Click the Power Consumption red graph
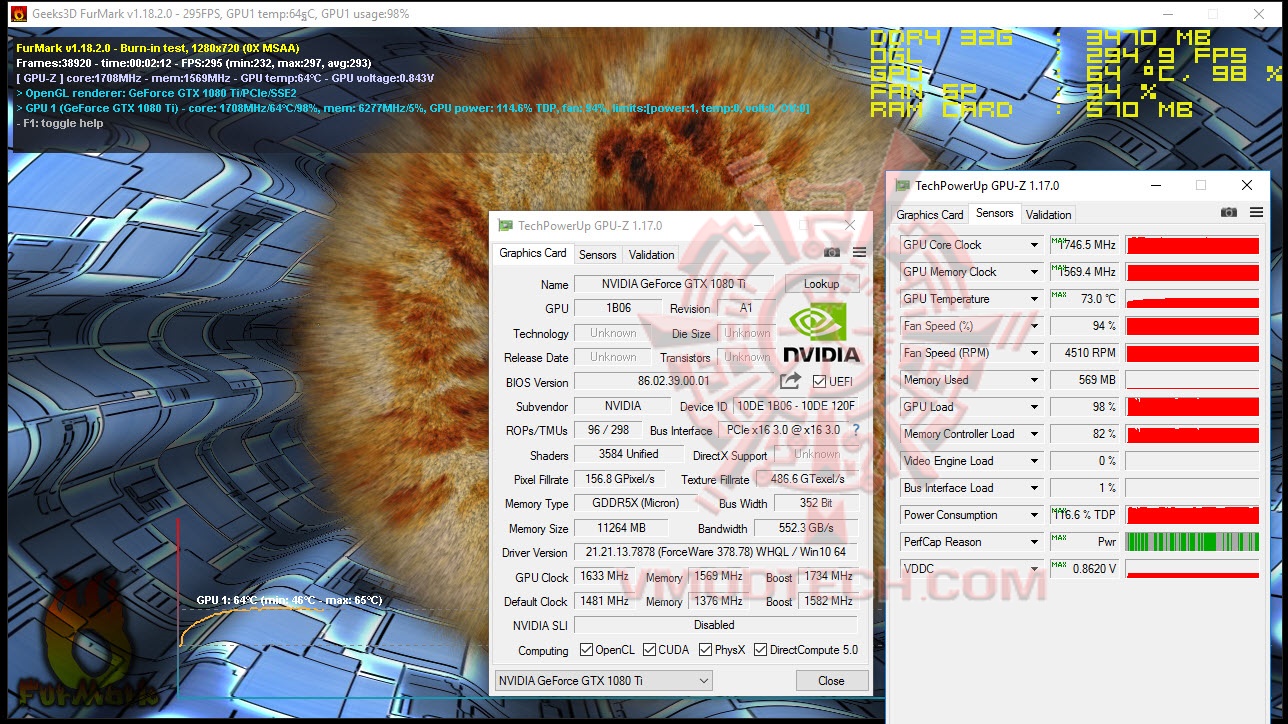Image resolution: width=1288 pixels, height=724 pixels. pyautogui.click(x=1192, y=515)
